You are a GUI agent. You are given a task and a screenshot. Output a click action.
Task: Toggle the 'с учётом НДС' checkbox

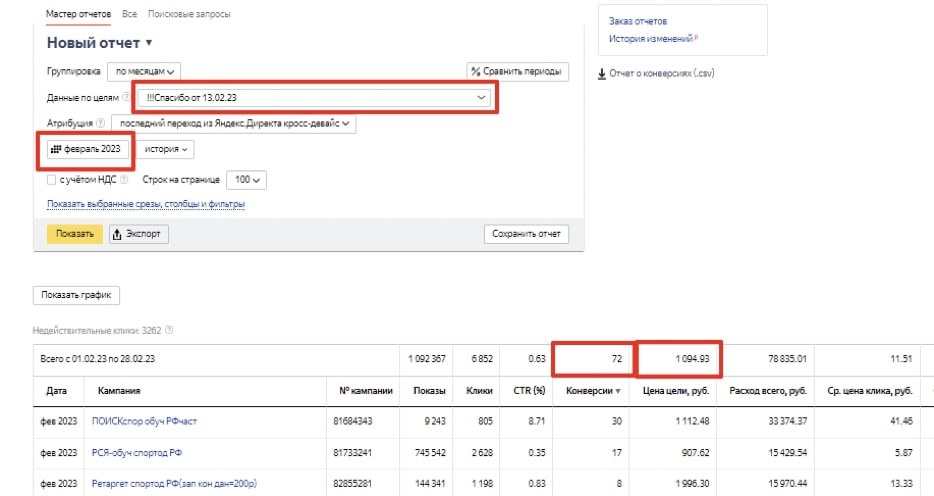click(x=52, y=180)
